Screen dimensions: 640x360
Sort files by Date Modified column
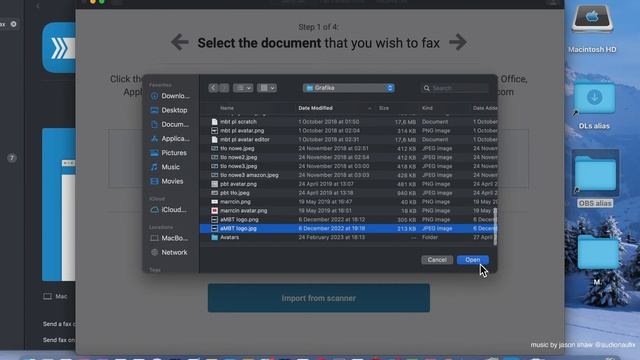[316, 108]
